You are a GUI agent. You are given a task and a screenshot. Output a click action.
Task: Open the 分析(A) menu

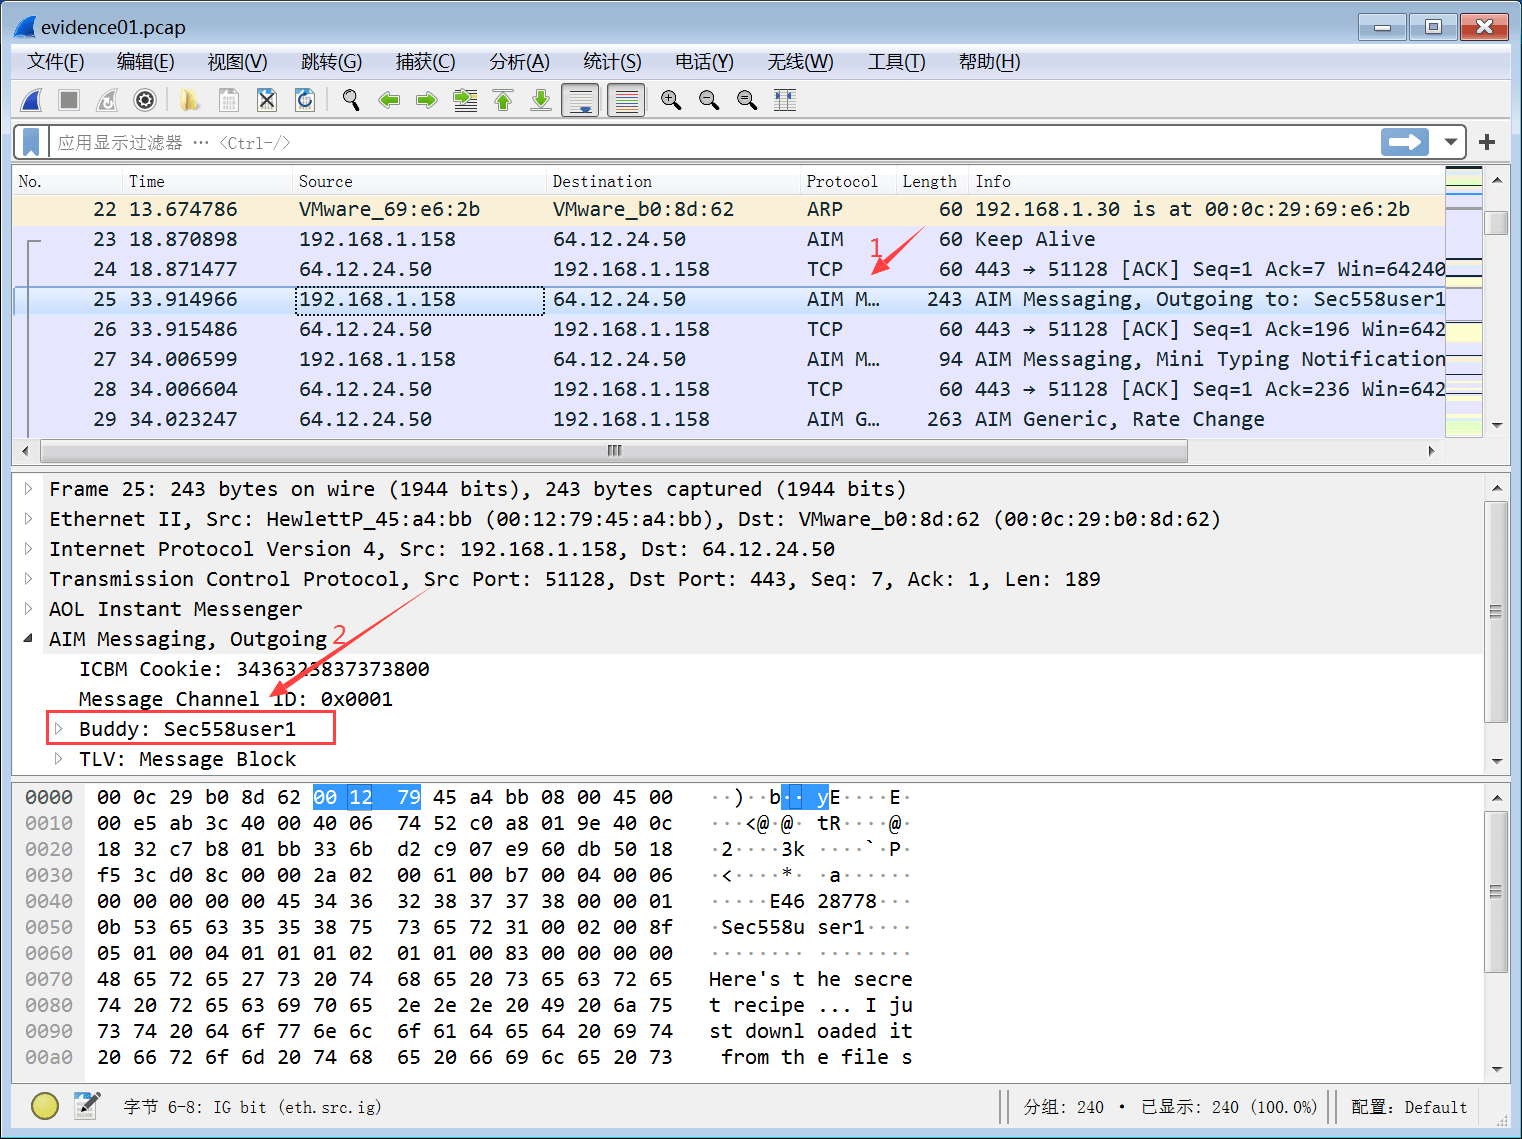click(519, 62)
